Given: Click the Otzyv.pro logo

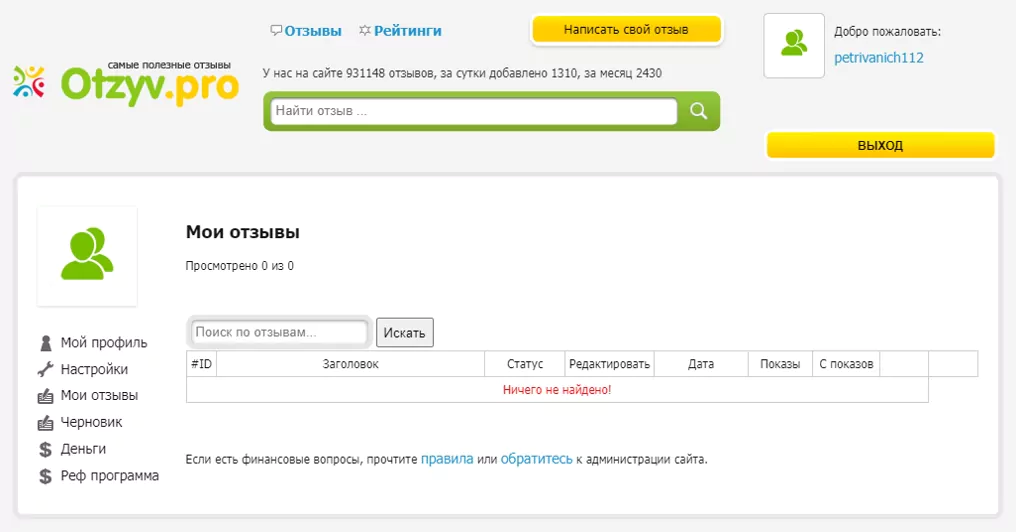Looking at the screenshot, I should tap(126, 84).
